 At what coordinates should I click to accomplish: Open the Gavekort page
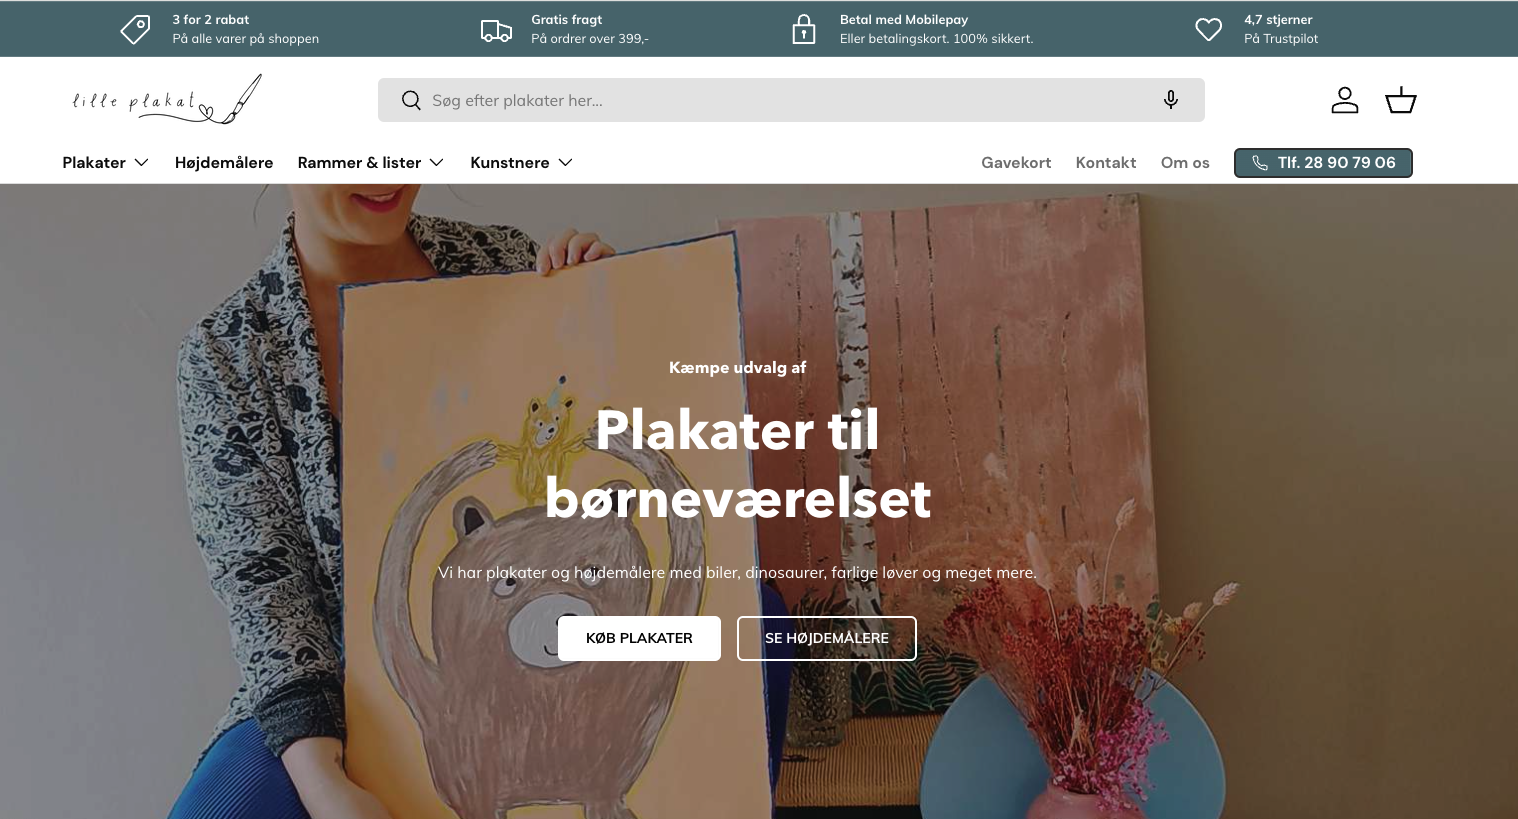pos(1016,162)
